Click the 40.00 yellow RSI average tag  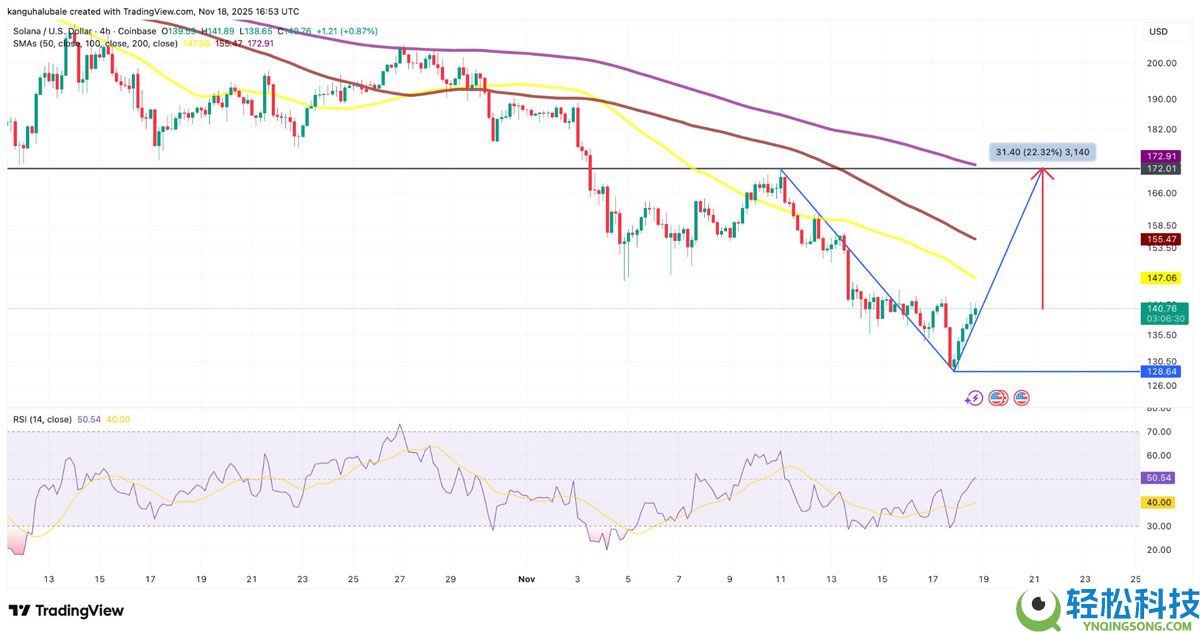[x=1159, y=501]
